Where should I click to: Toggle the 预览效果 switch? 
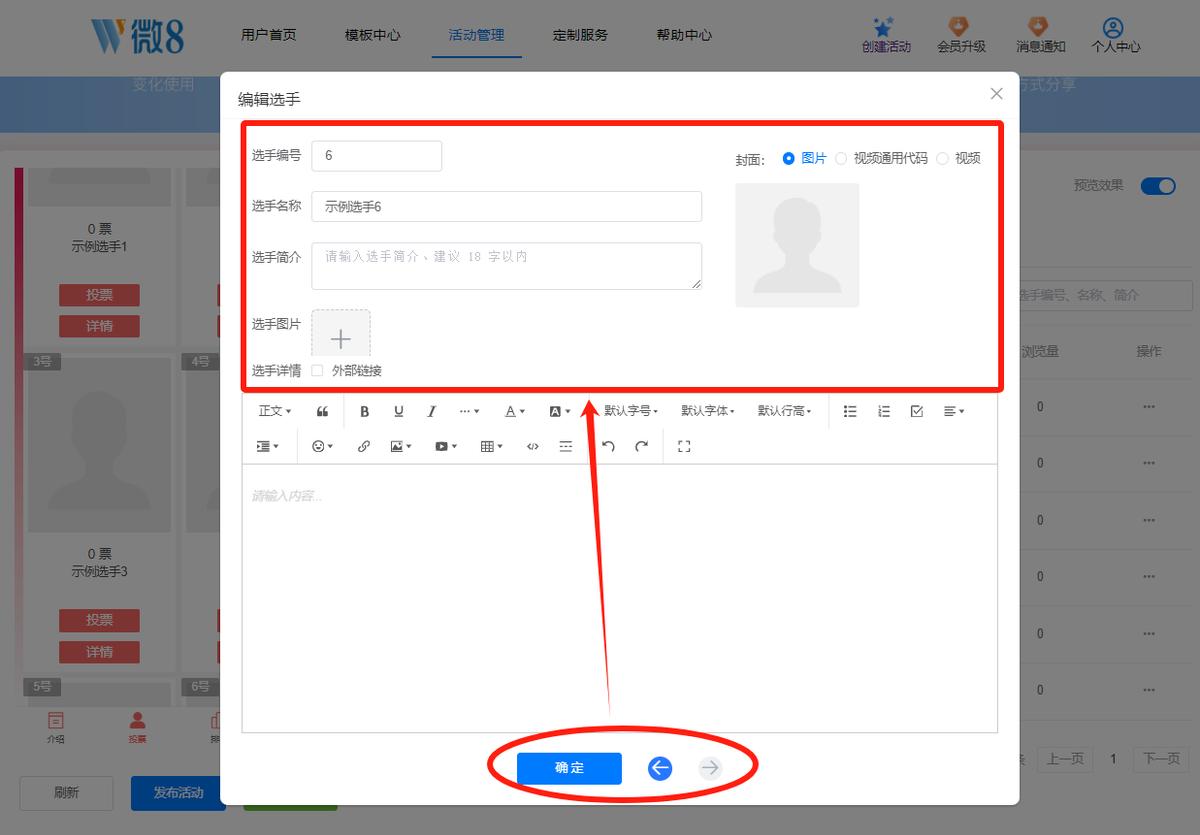[x=1158, y=186]
